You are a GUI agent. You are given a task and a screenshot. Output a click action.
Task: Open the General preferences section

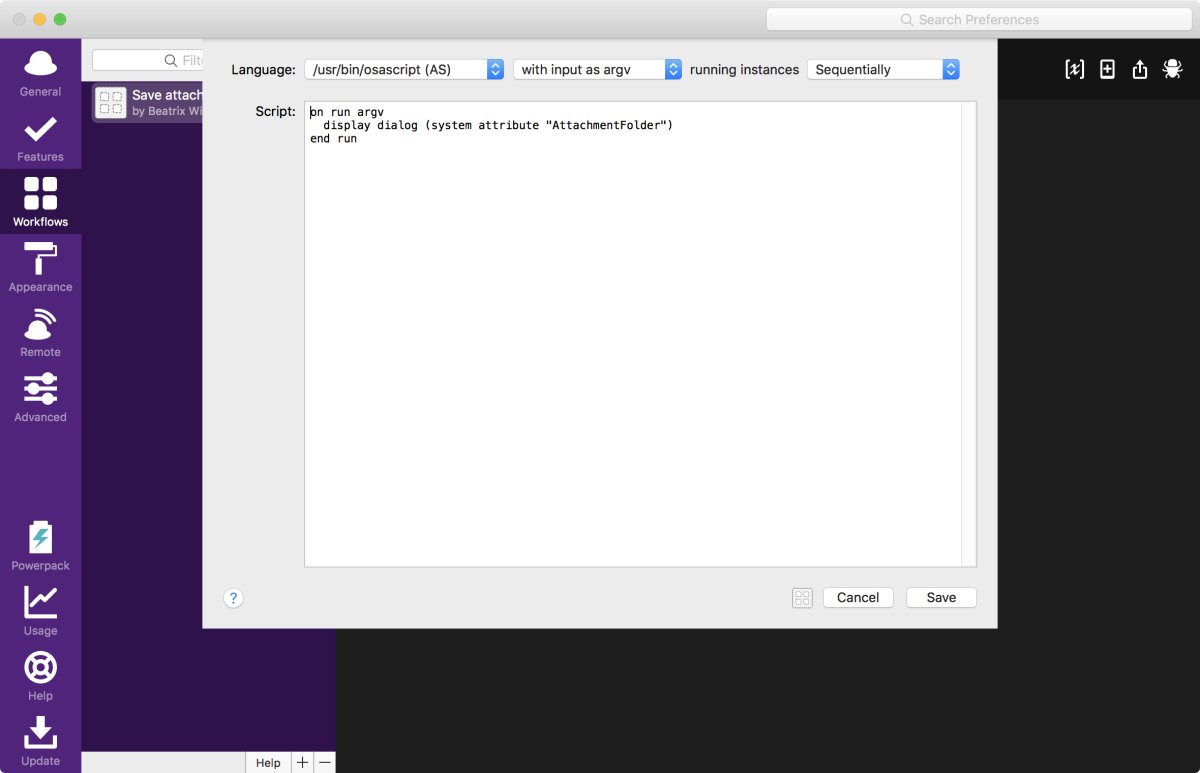click(x=40, y=72)
